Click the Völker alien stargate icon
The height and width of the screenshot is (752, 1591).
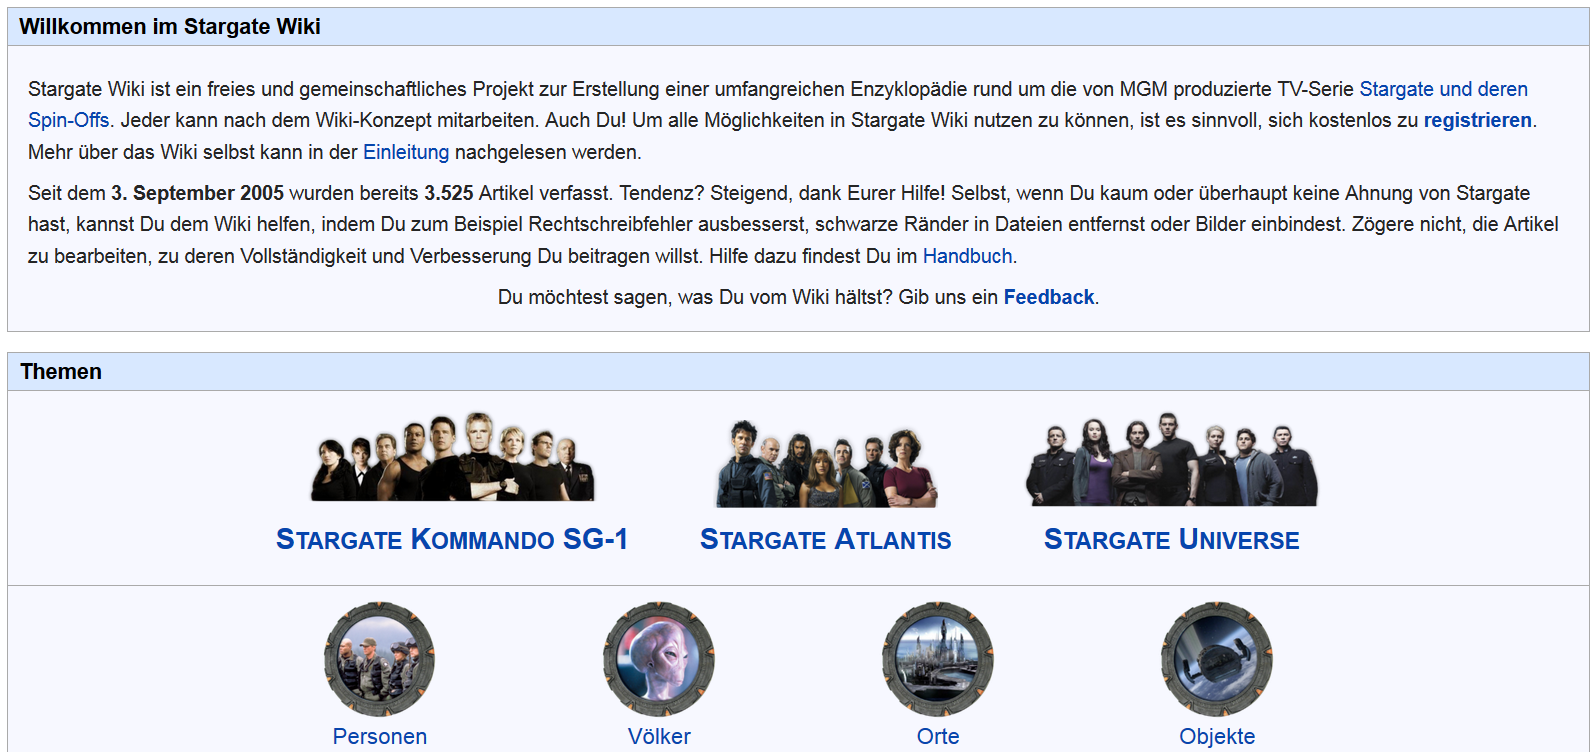pyautogui.click(x=659, y=659)
